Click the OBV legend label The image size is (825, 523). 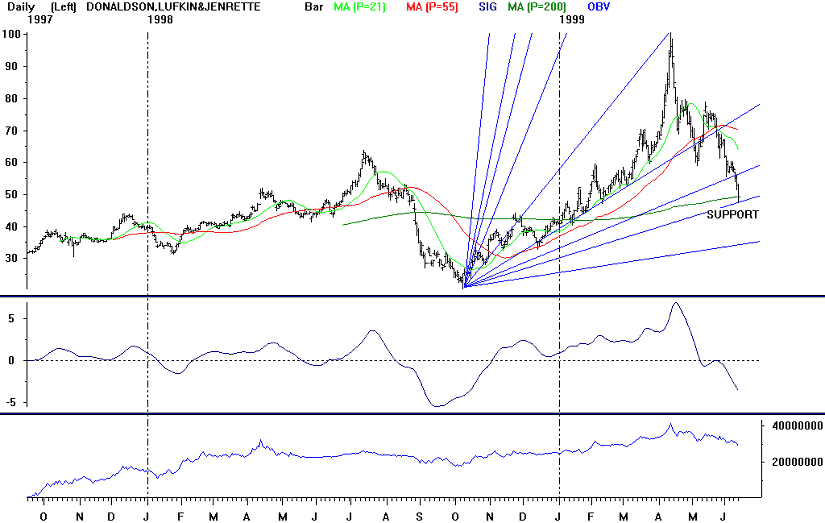tap(598, 7)
